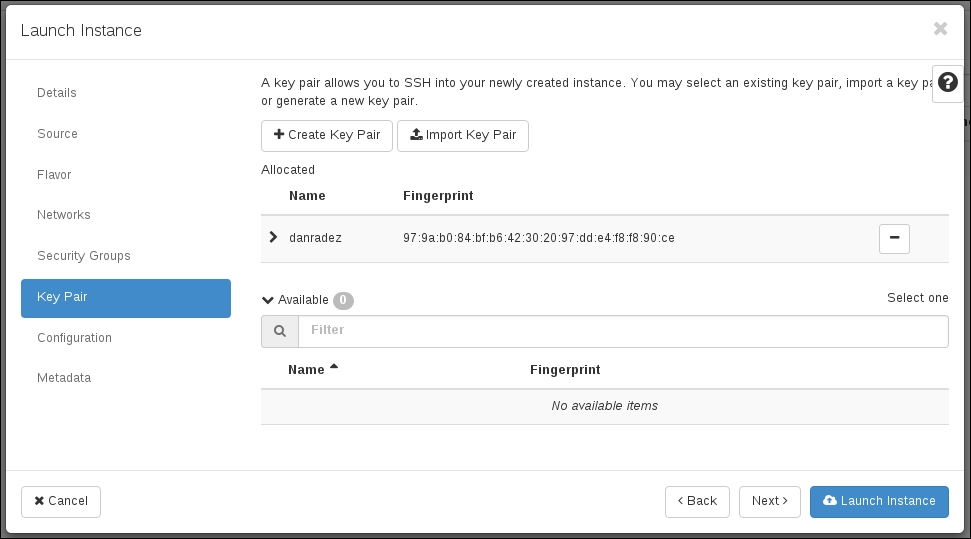
Task: Open the Configuration step
Action: point(74,338)
